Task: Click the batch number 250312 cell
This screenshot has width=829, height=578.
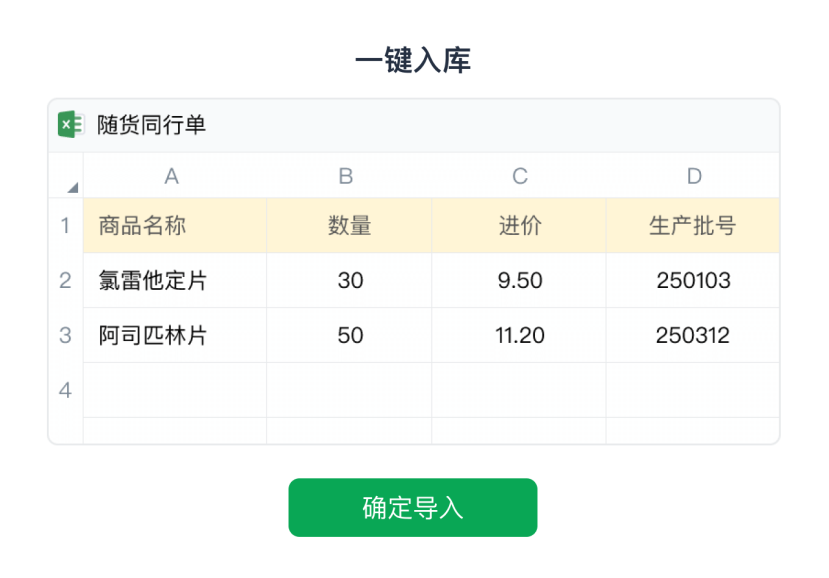Action: click(693, 335)
